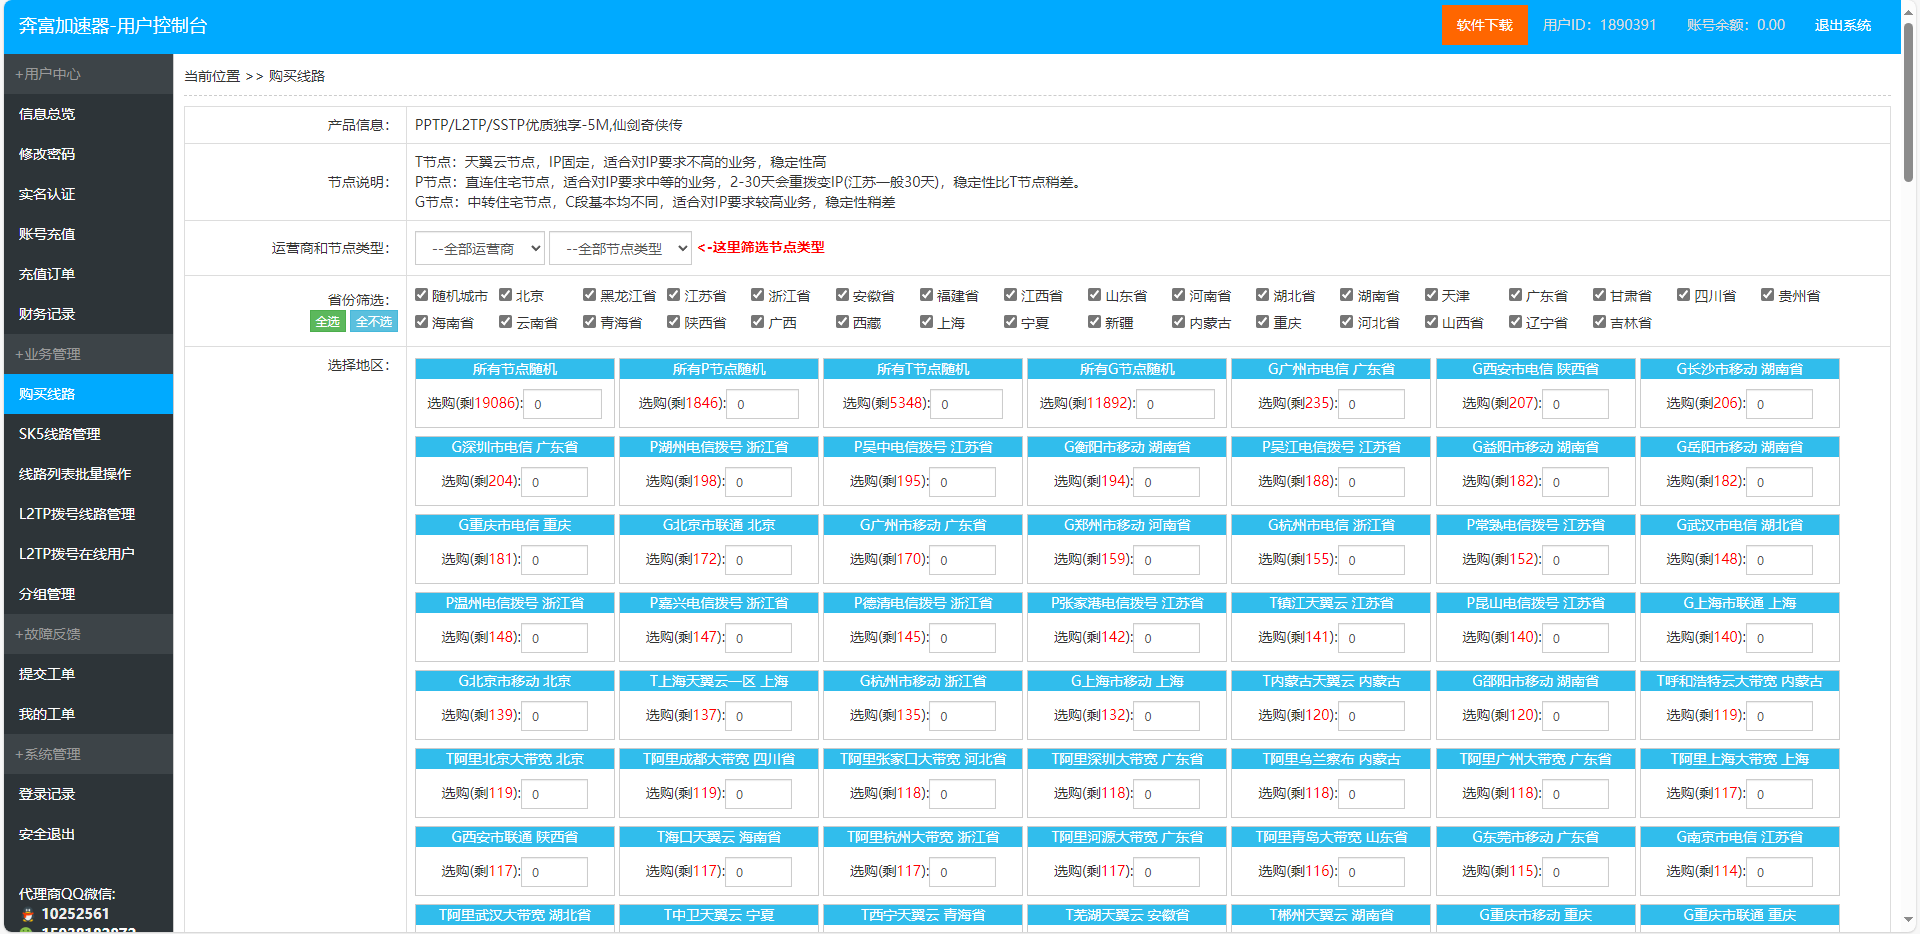Viewport: 1920px width, 934px height.
Task: Collapse the +用户中心 sidebar section
Action: click(x=48, y=74)
